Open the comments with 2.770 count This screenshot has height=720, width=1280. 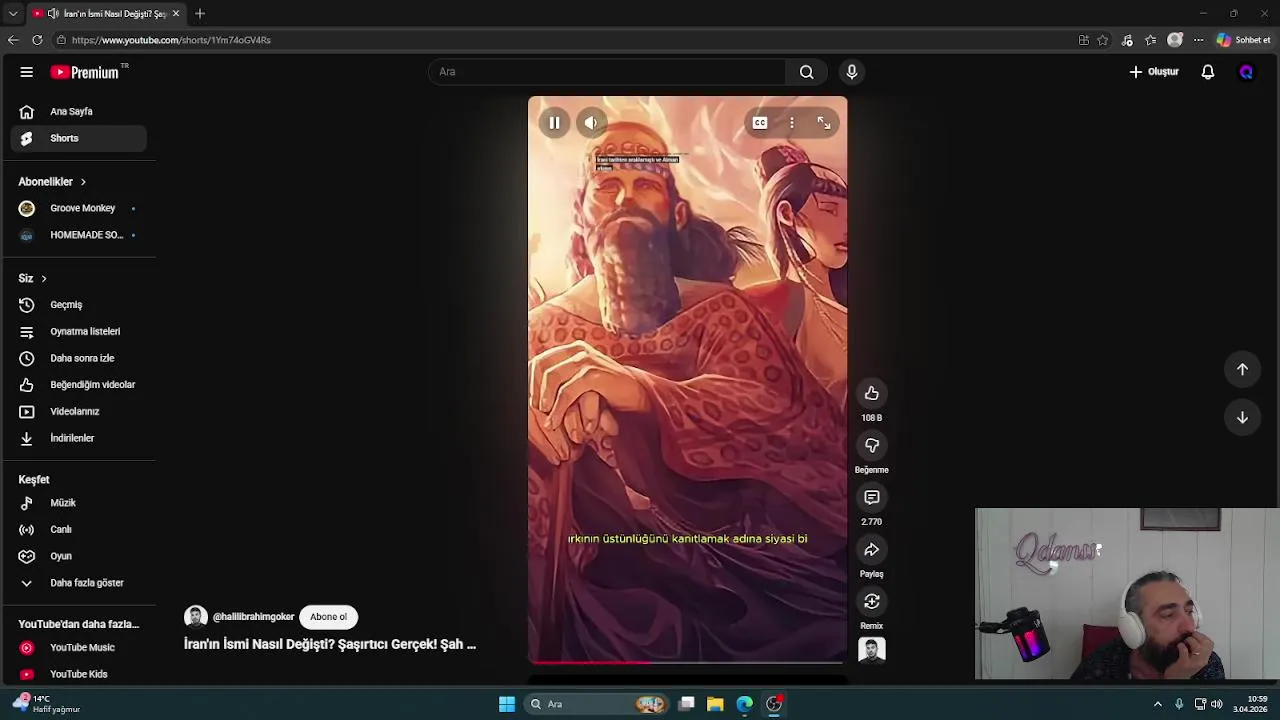(x=872, y=497)
